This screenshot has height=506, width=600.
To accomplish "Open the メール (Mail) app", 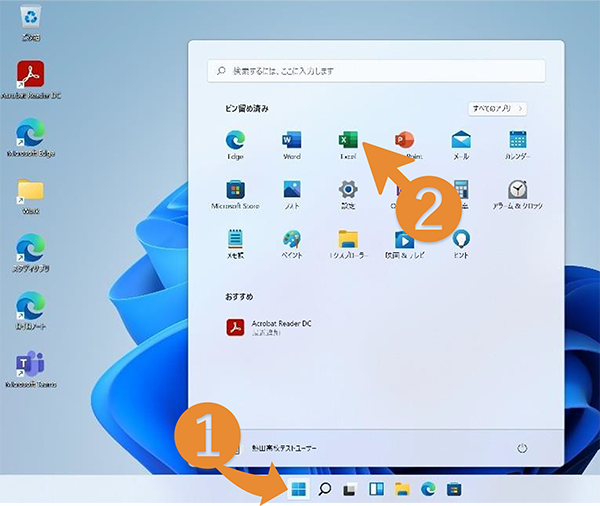I will click(x=461, y=145).
